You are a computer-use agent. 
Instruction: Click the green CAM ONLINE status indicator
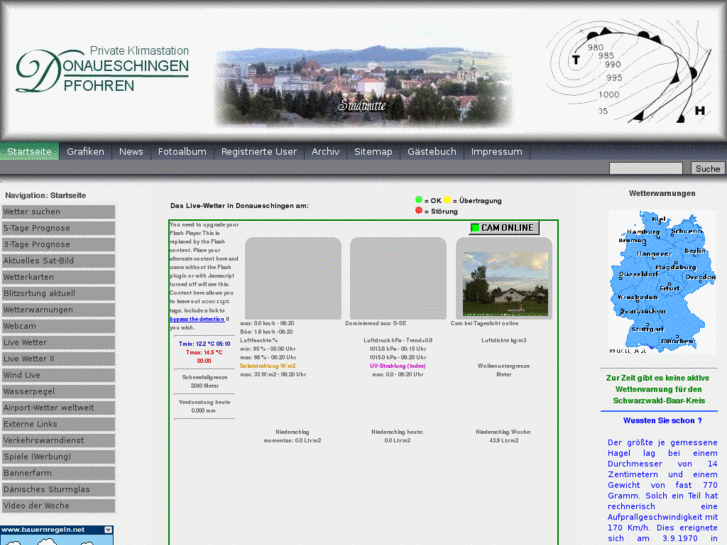click(x=504, y=228)
